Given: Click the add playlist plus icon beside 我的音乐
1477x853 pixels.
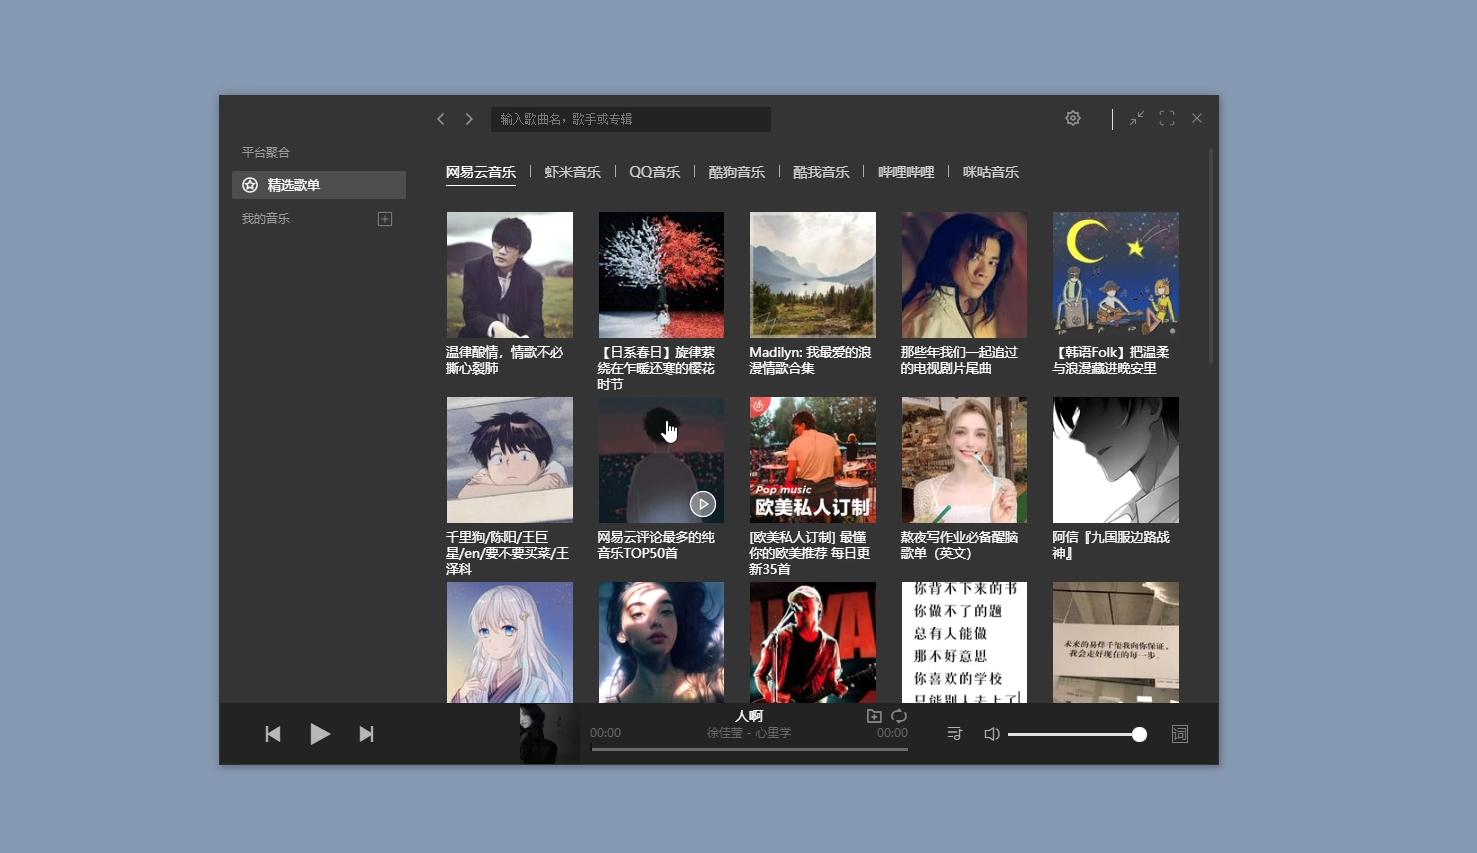Looking at the screenshot, I should (385, 219).
